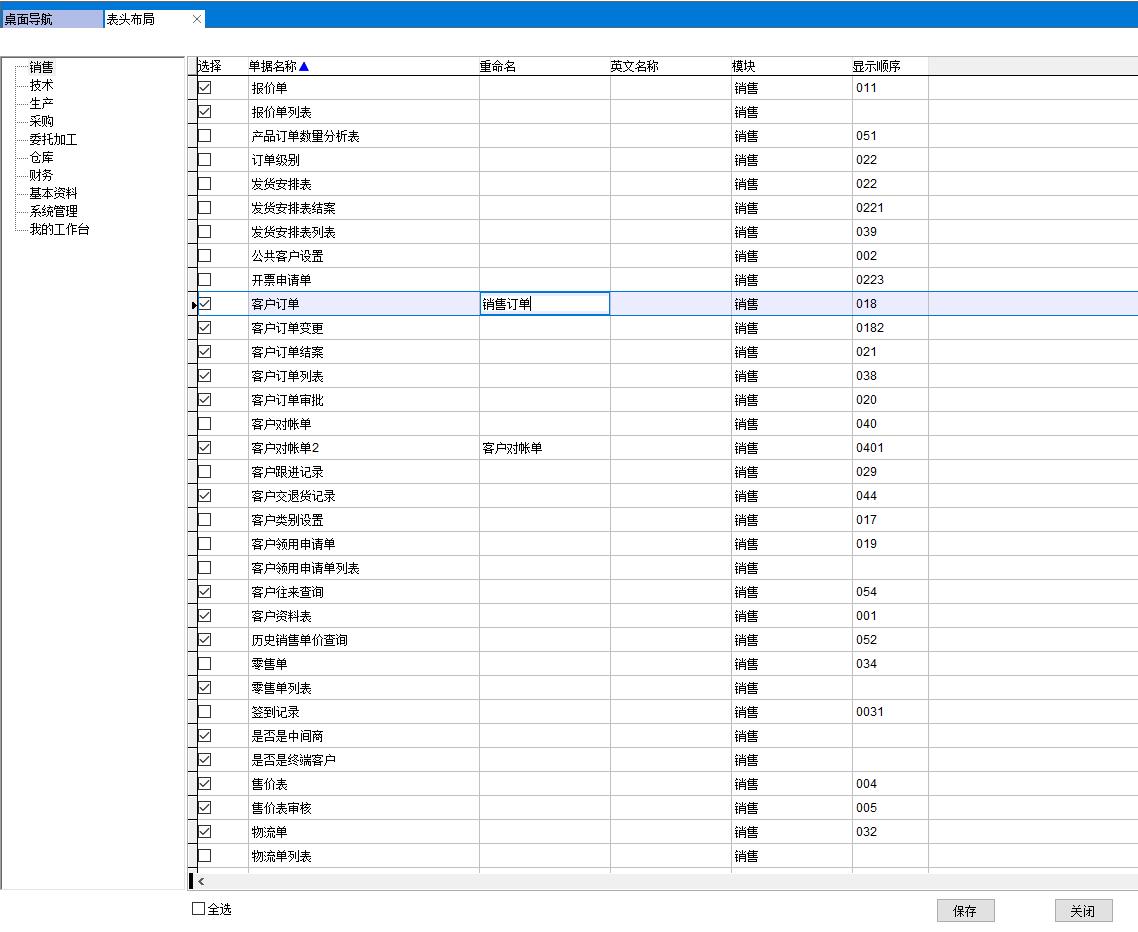Open 我的工作台 in the tree
The height and width of the screenshot is (932, 1138).
click(x=59, y=230)
